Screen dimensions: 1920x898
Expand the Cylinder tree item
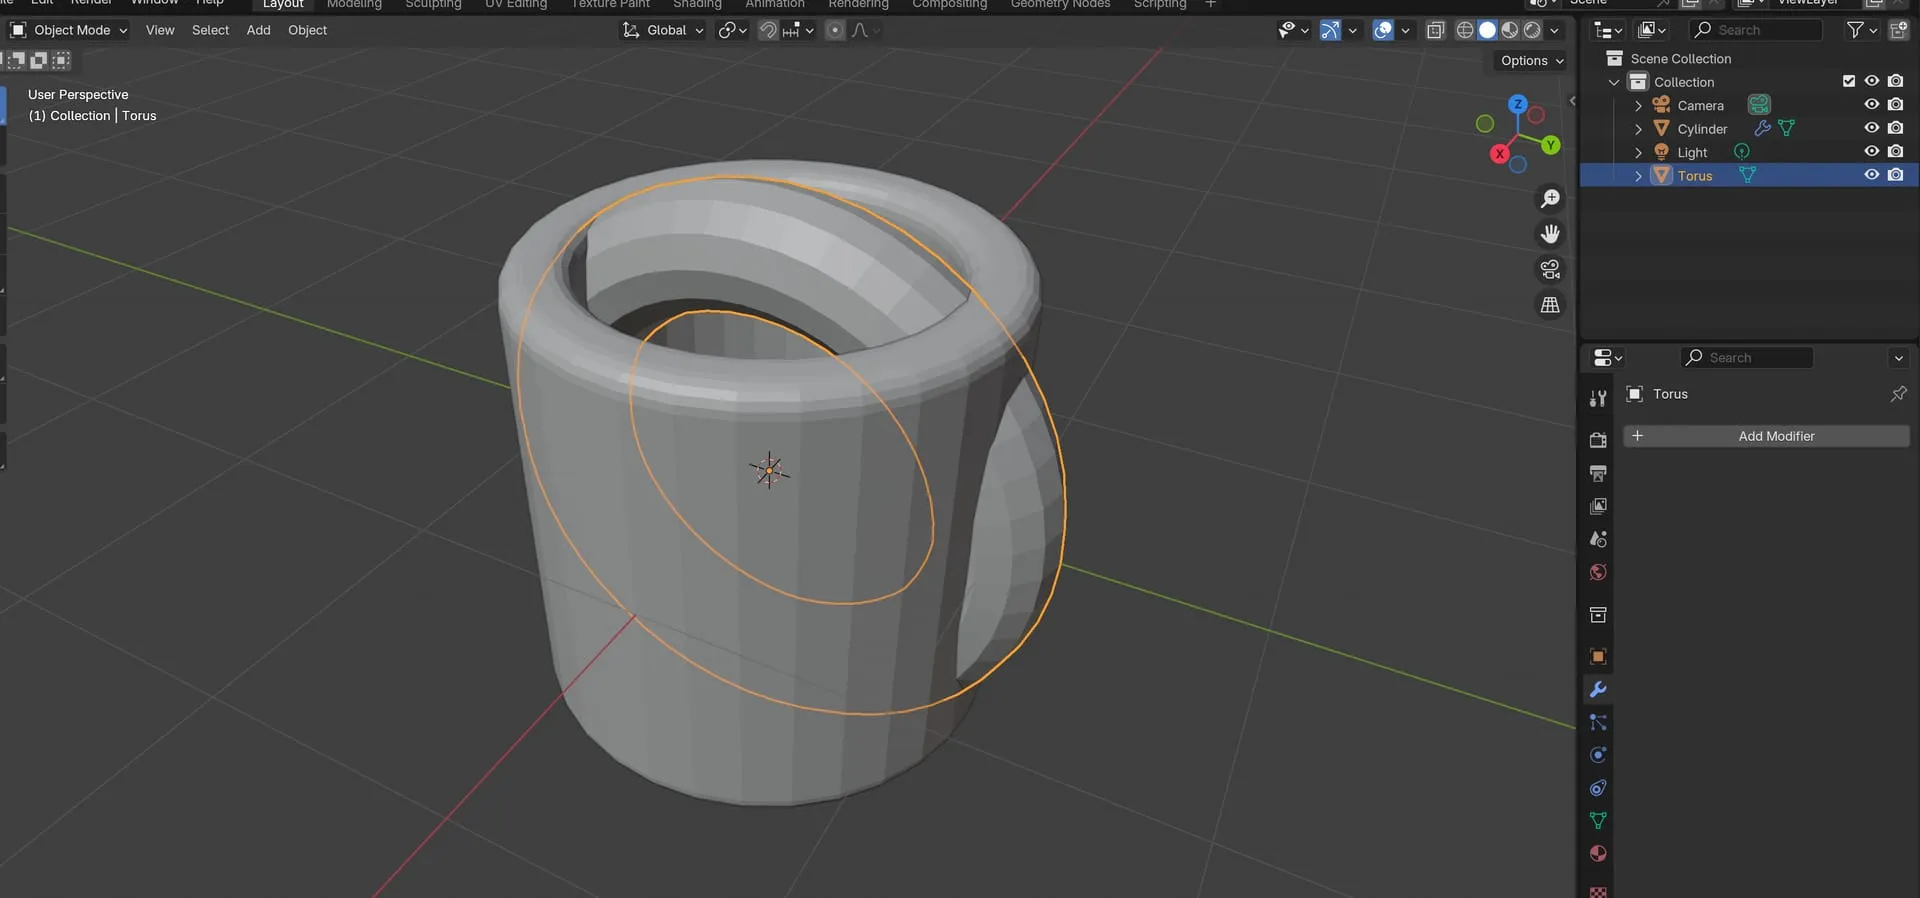click(x=1638, y=129)
